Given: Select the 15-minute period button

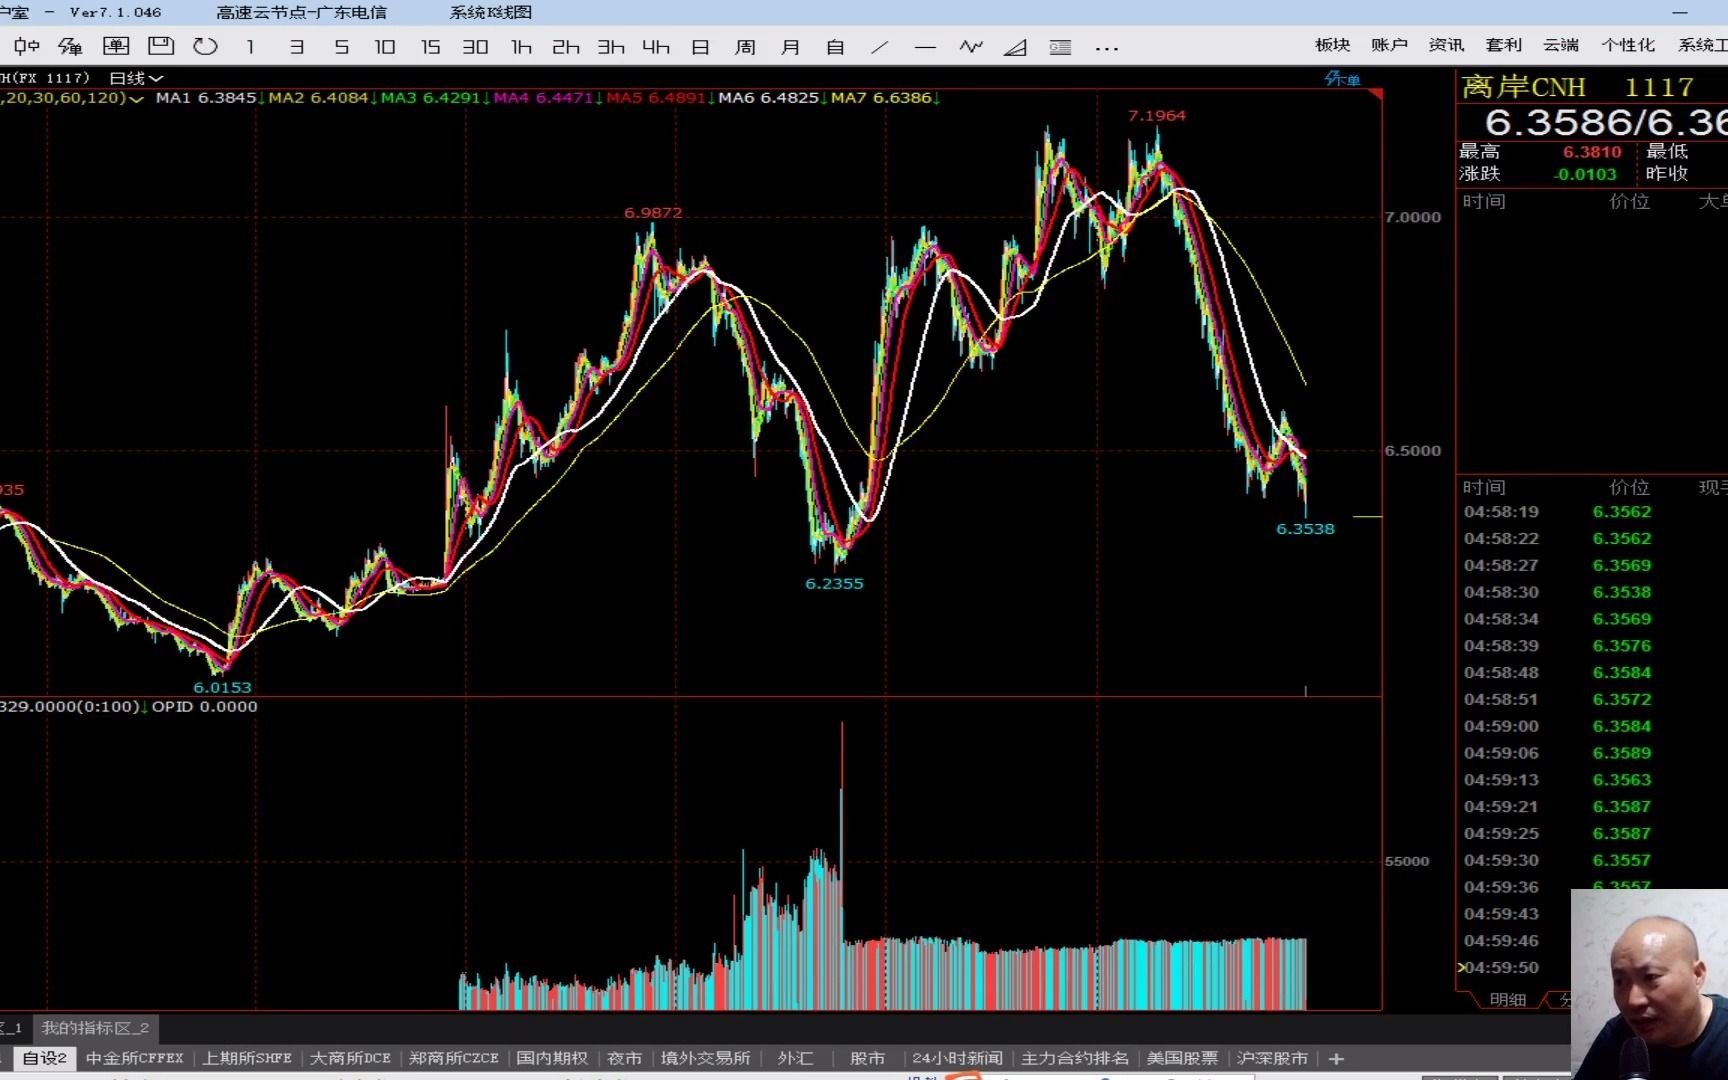Looking at the screenshot, I should point(430,47).
